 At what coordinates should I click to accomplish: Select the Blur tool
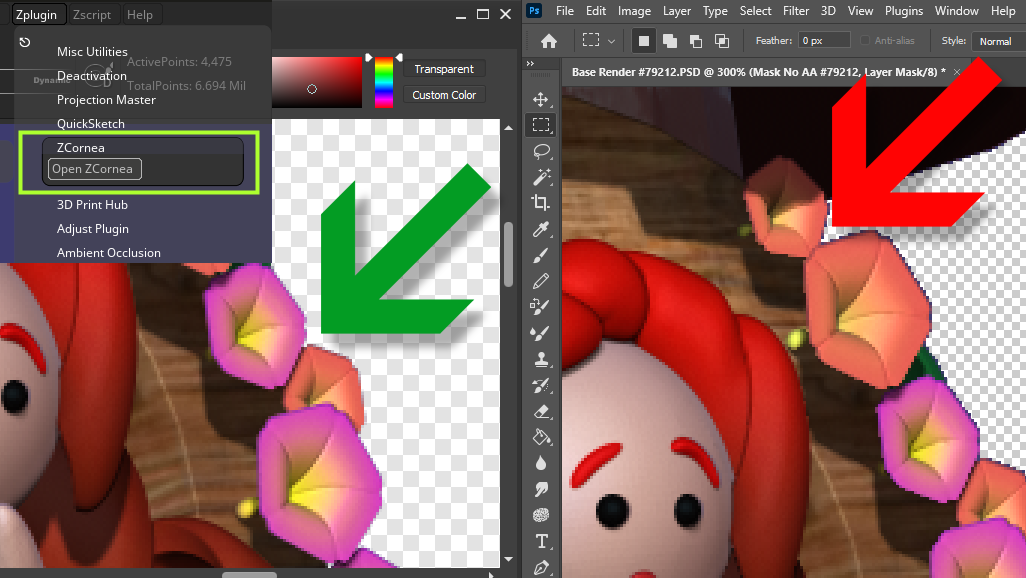540,463
